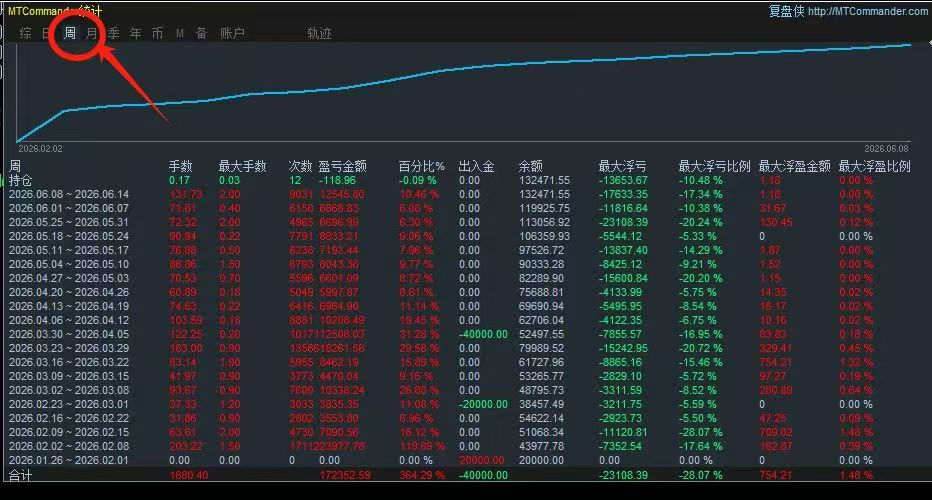Click the 余额 column header

531,166
